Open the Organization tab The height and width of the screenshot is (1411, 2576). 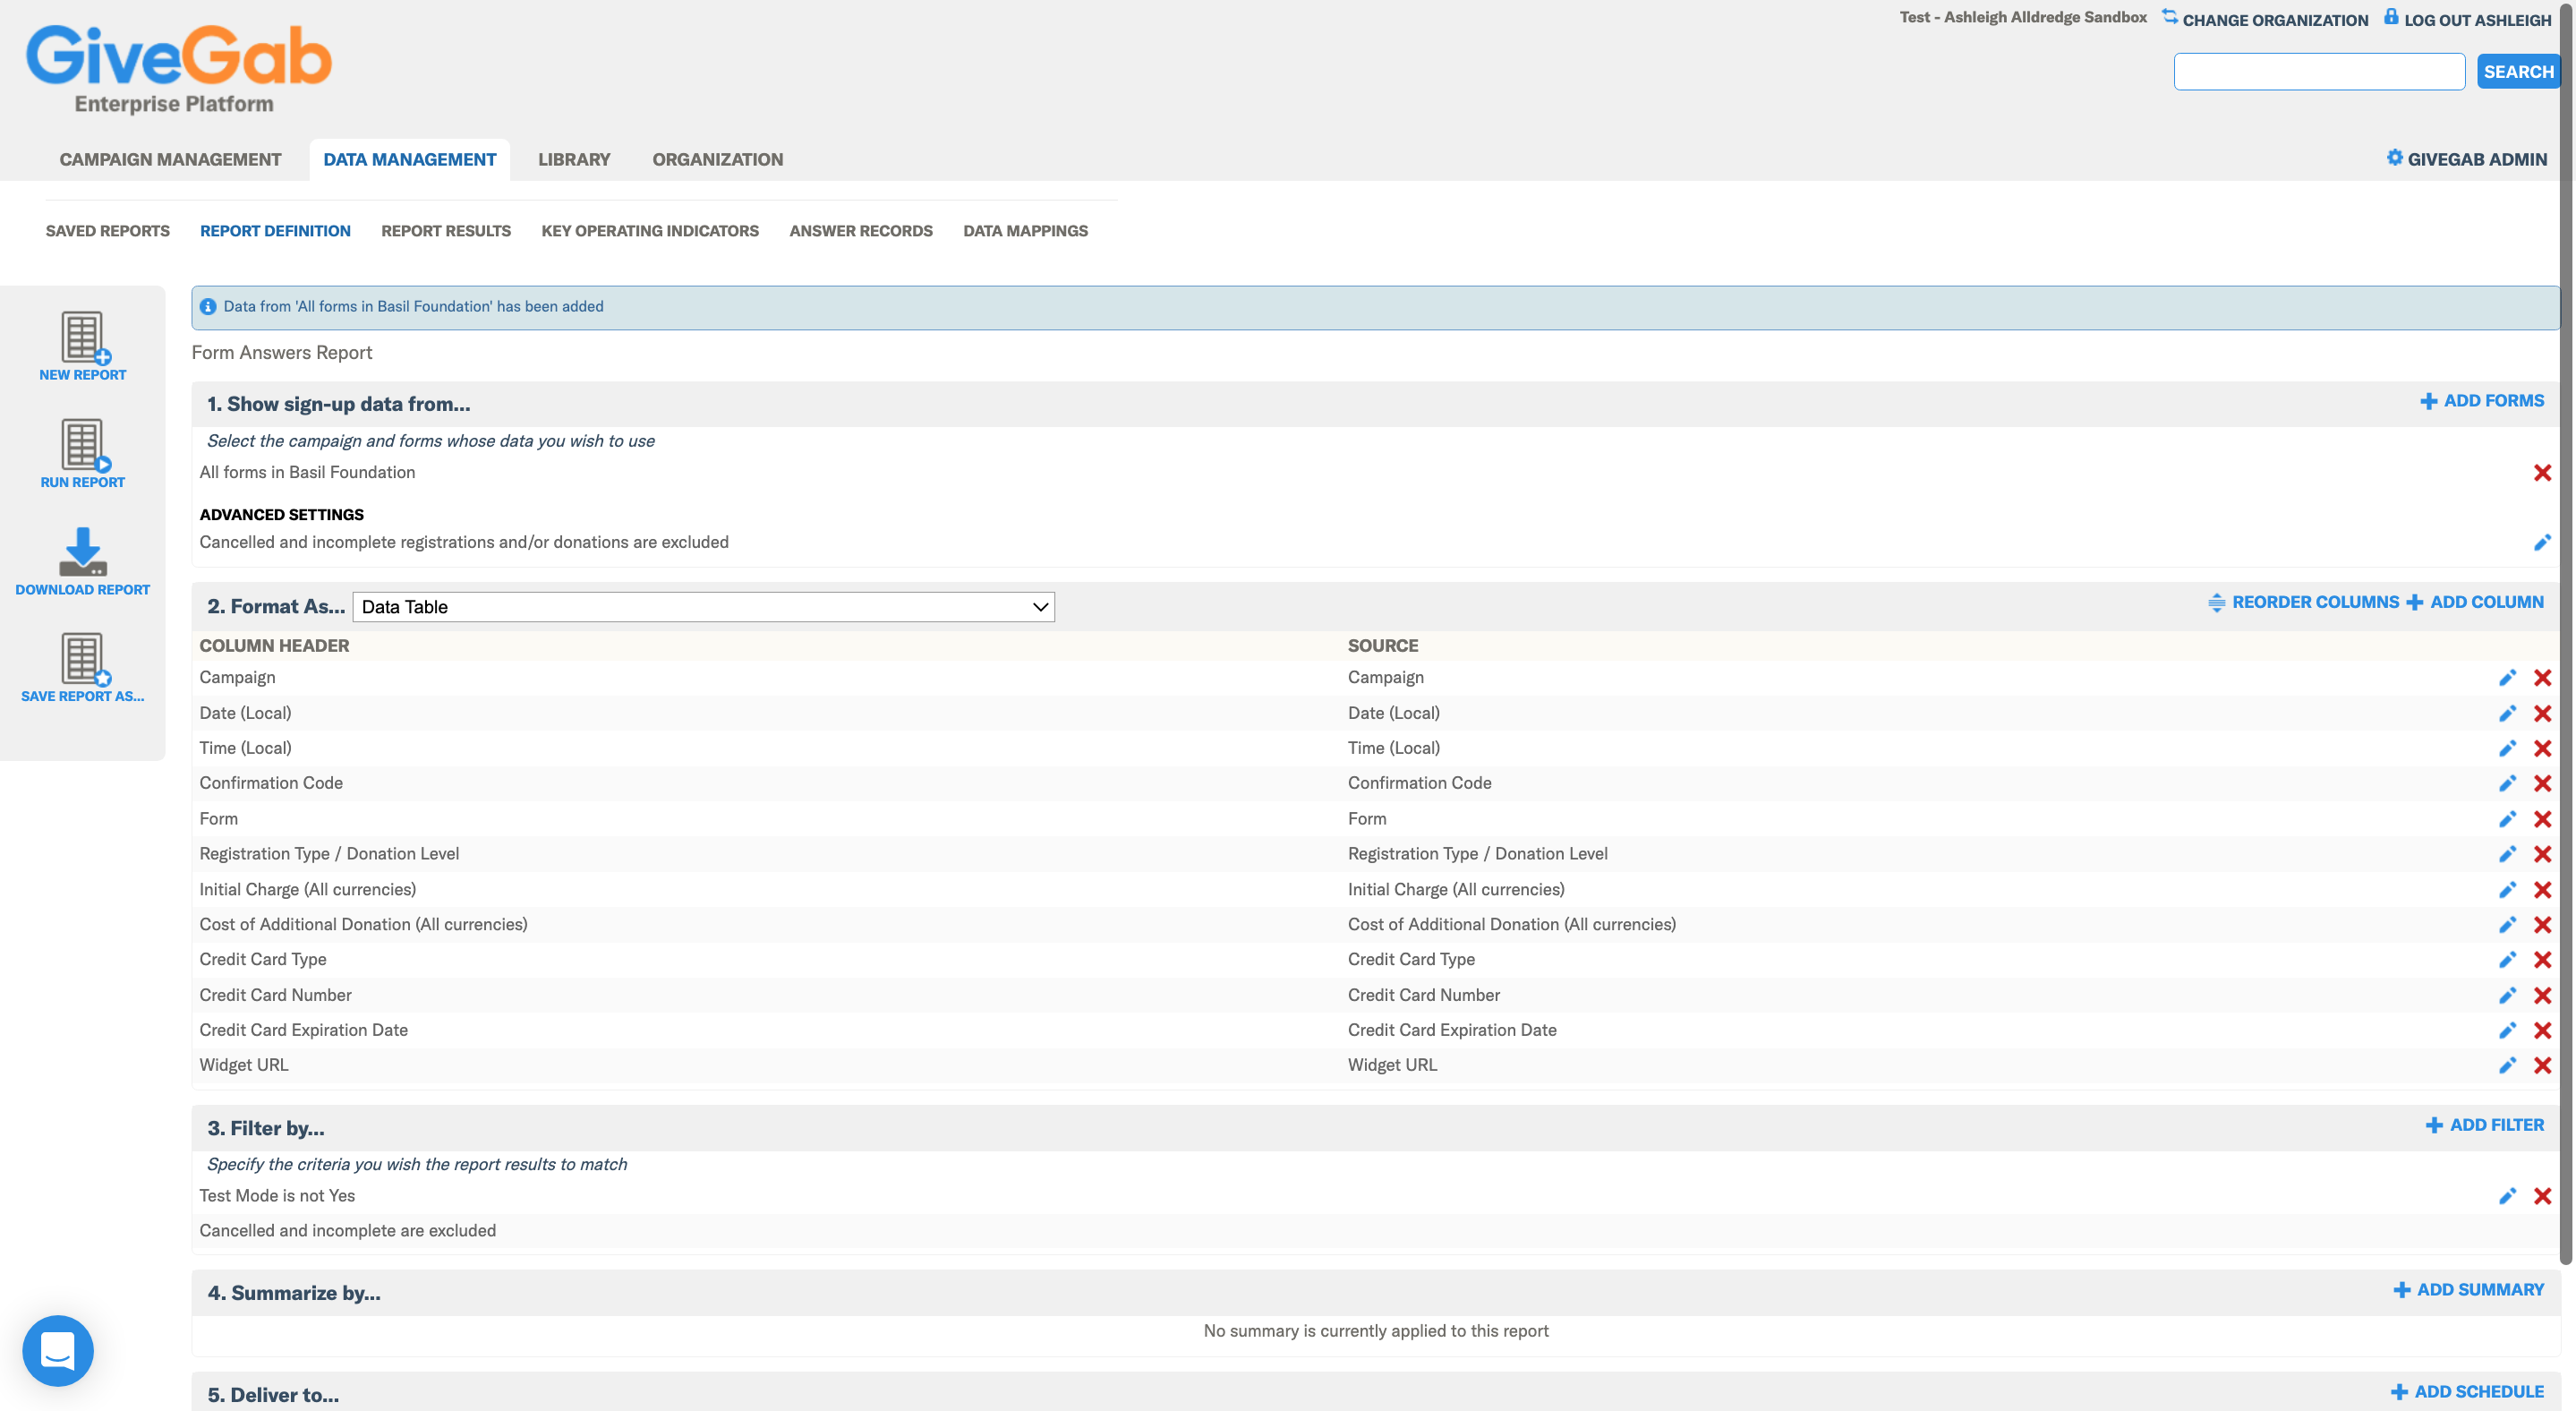click(717, 159)
